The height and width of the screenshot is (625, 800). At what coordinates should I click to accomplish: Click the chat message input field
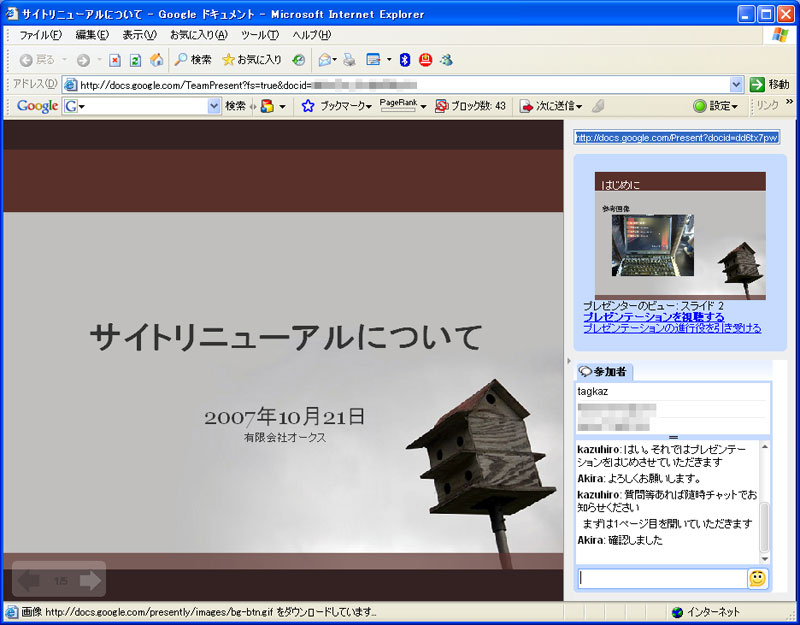point(661,578)
